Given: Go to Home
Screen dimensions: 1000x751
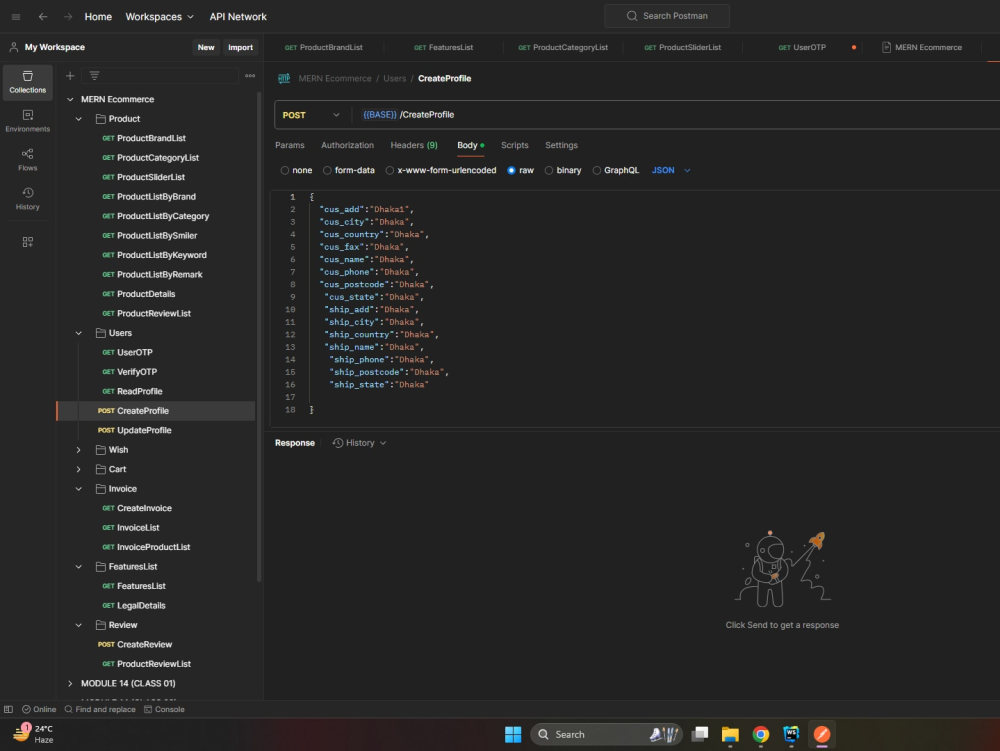Looking at the screenshot, I should click(x=98, y=17).
